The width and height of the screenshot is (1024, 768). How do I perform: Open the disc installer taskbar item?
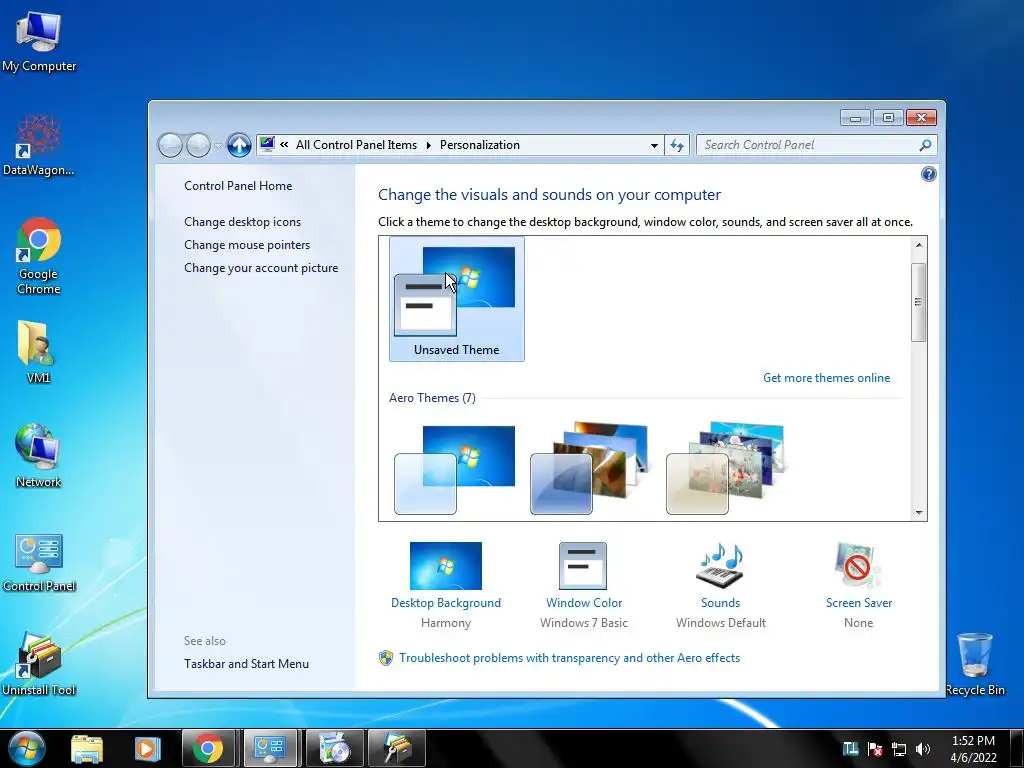click(334, 748)
